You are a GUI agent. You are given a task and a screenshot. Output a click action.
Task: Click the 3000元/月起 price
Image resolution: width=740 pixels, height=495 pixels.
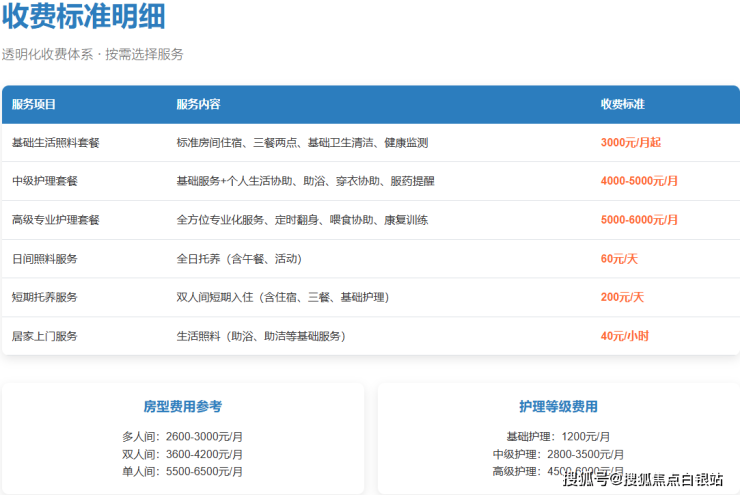(630, 143)
